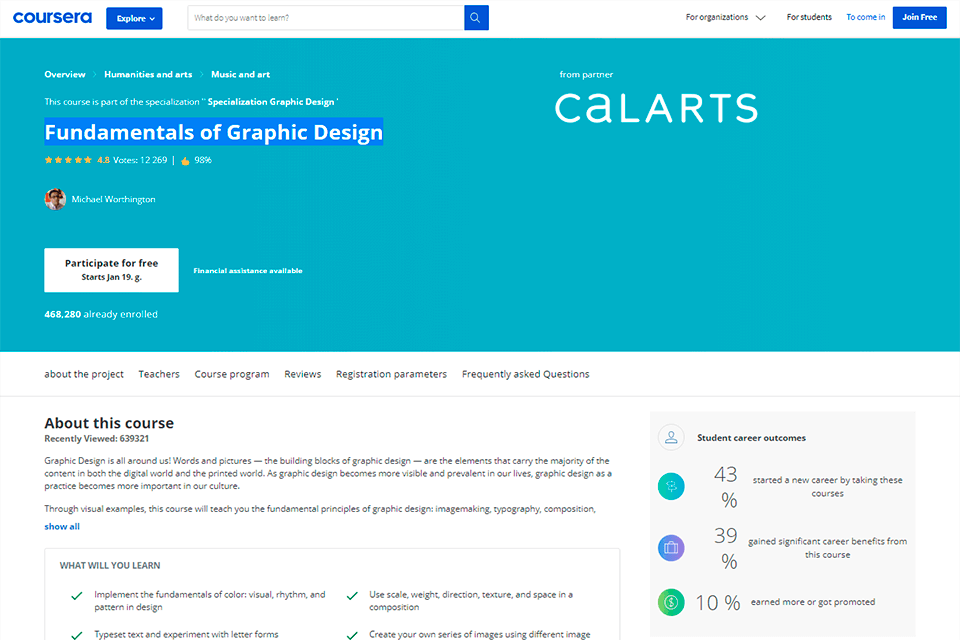Viewport: 960px width, 640px height.
Task: Expand course description with show all
Action: [62, 526]
